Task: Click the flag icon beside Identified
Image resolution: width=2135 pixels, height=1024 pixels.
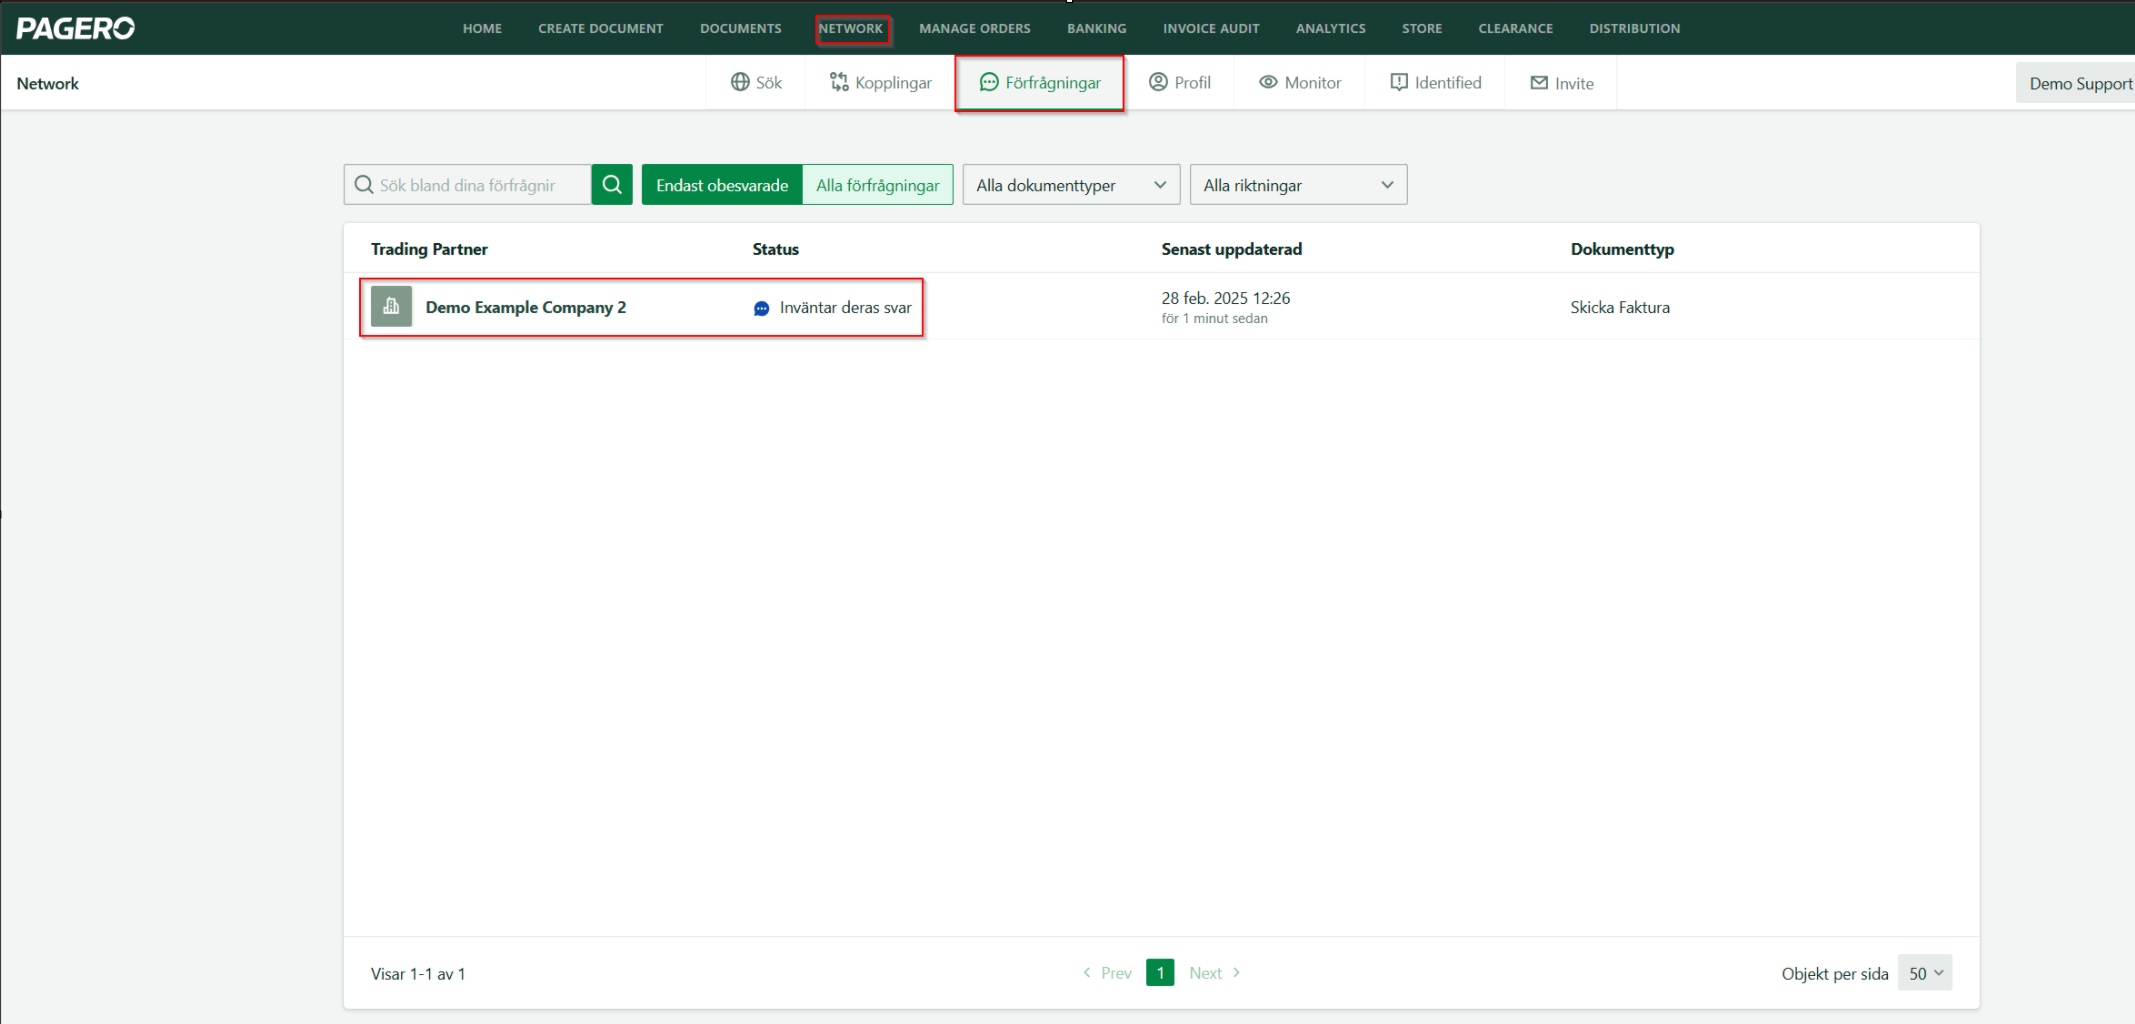Action: coord(1399,82)
